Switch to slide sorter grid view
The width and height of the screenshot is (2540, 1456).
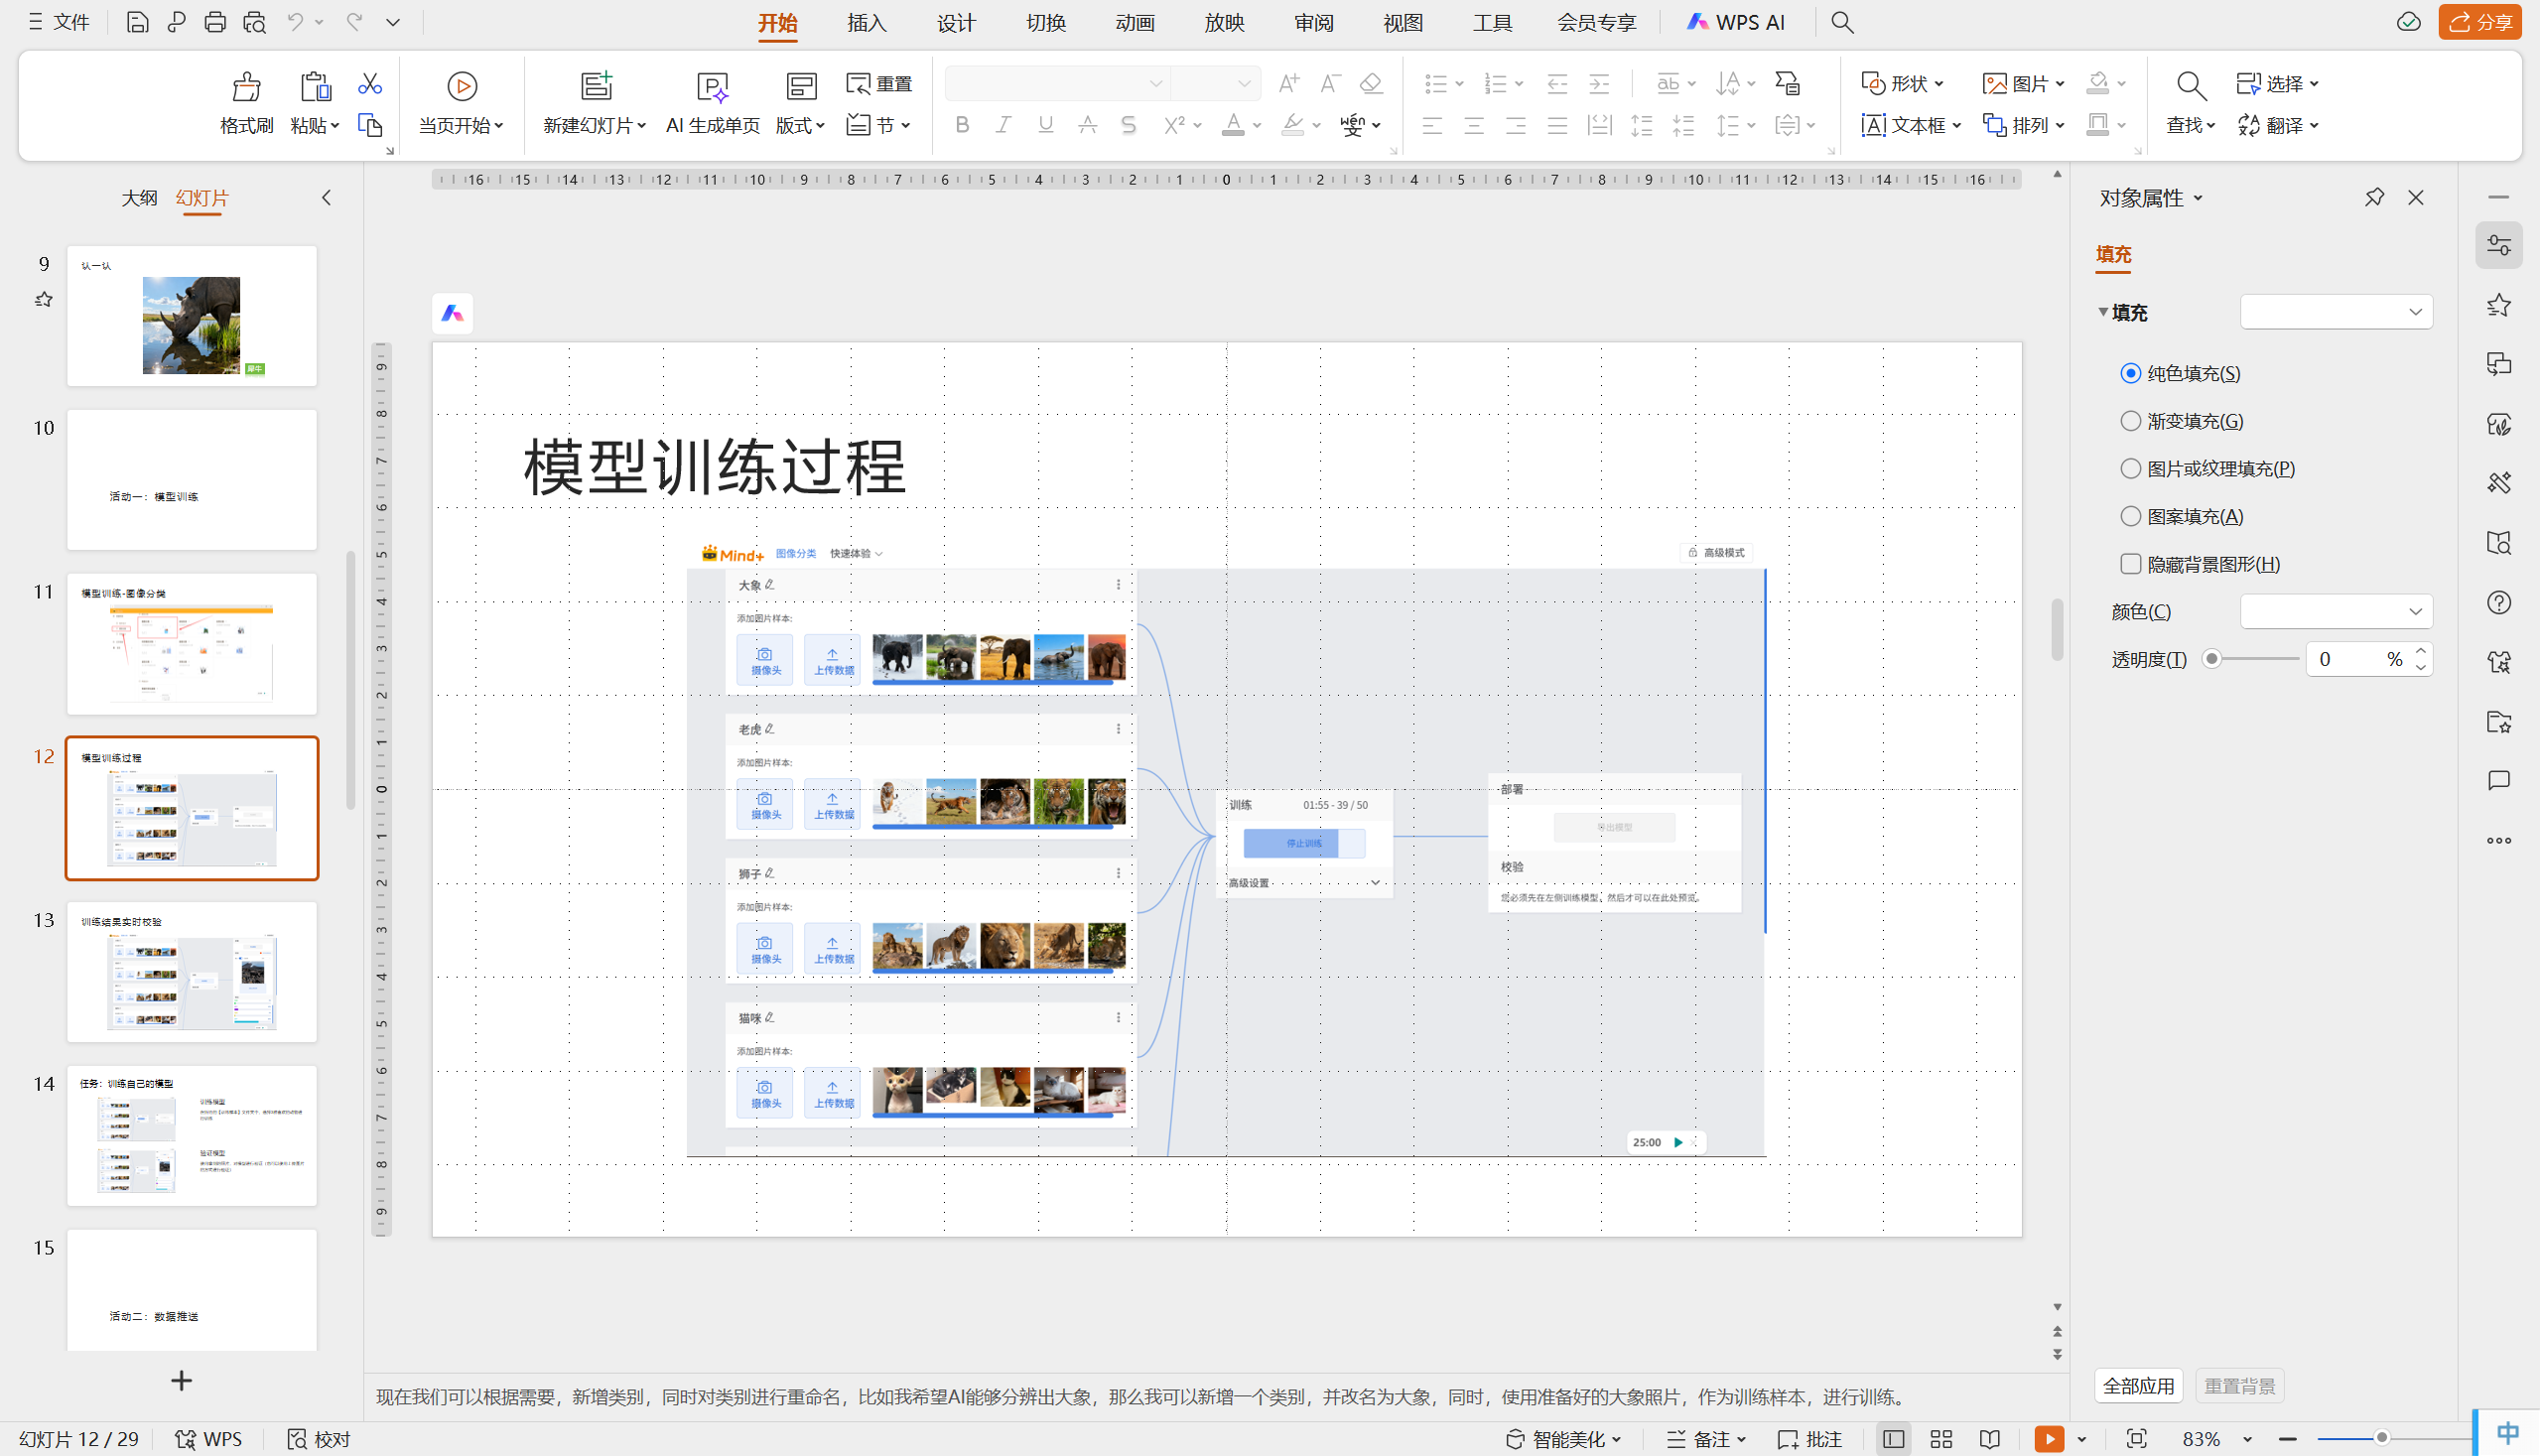[x=1941, y=1439]
